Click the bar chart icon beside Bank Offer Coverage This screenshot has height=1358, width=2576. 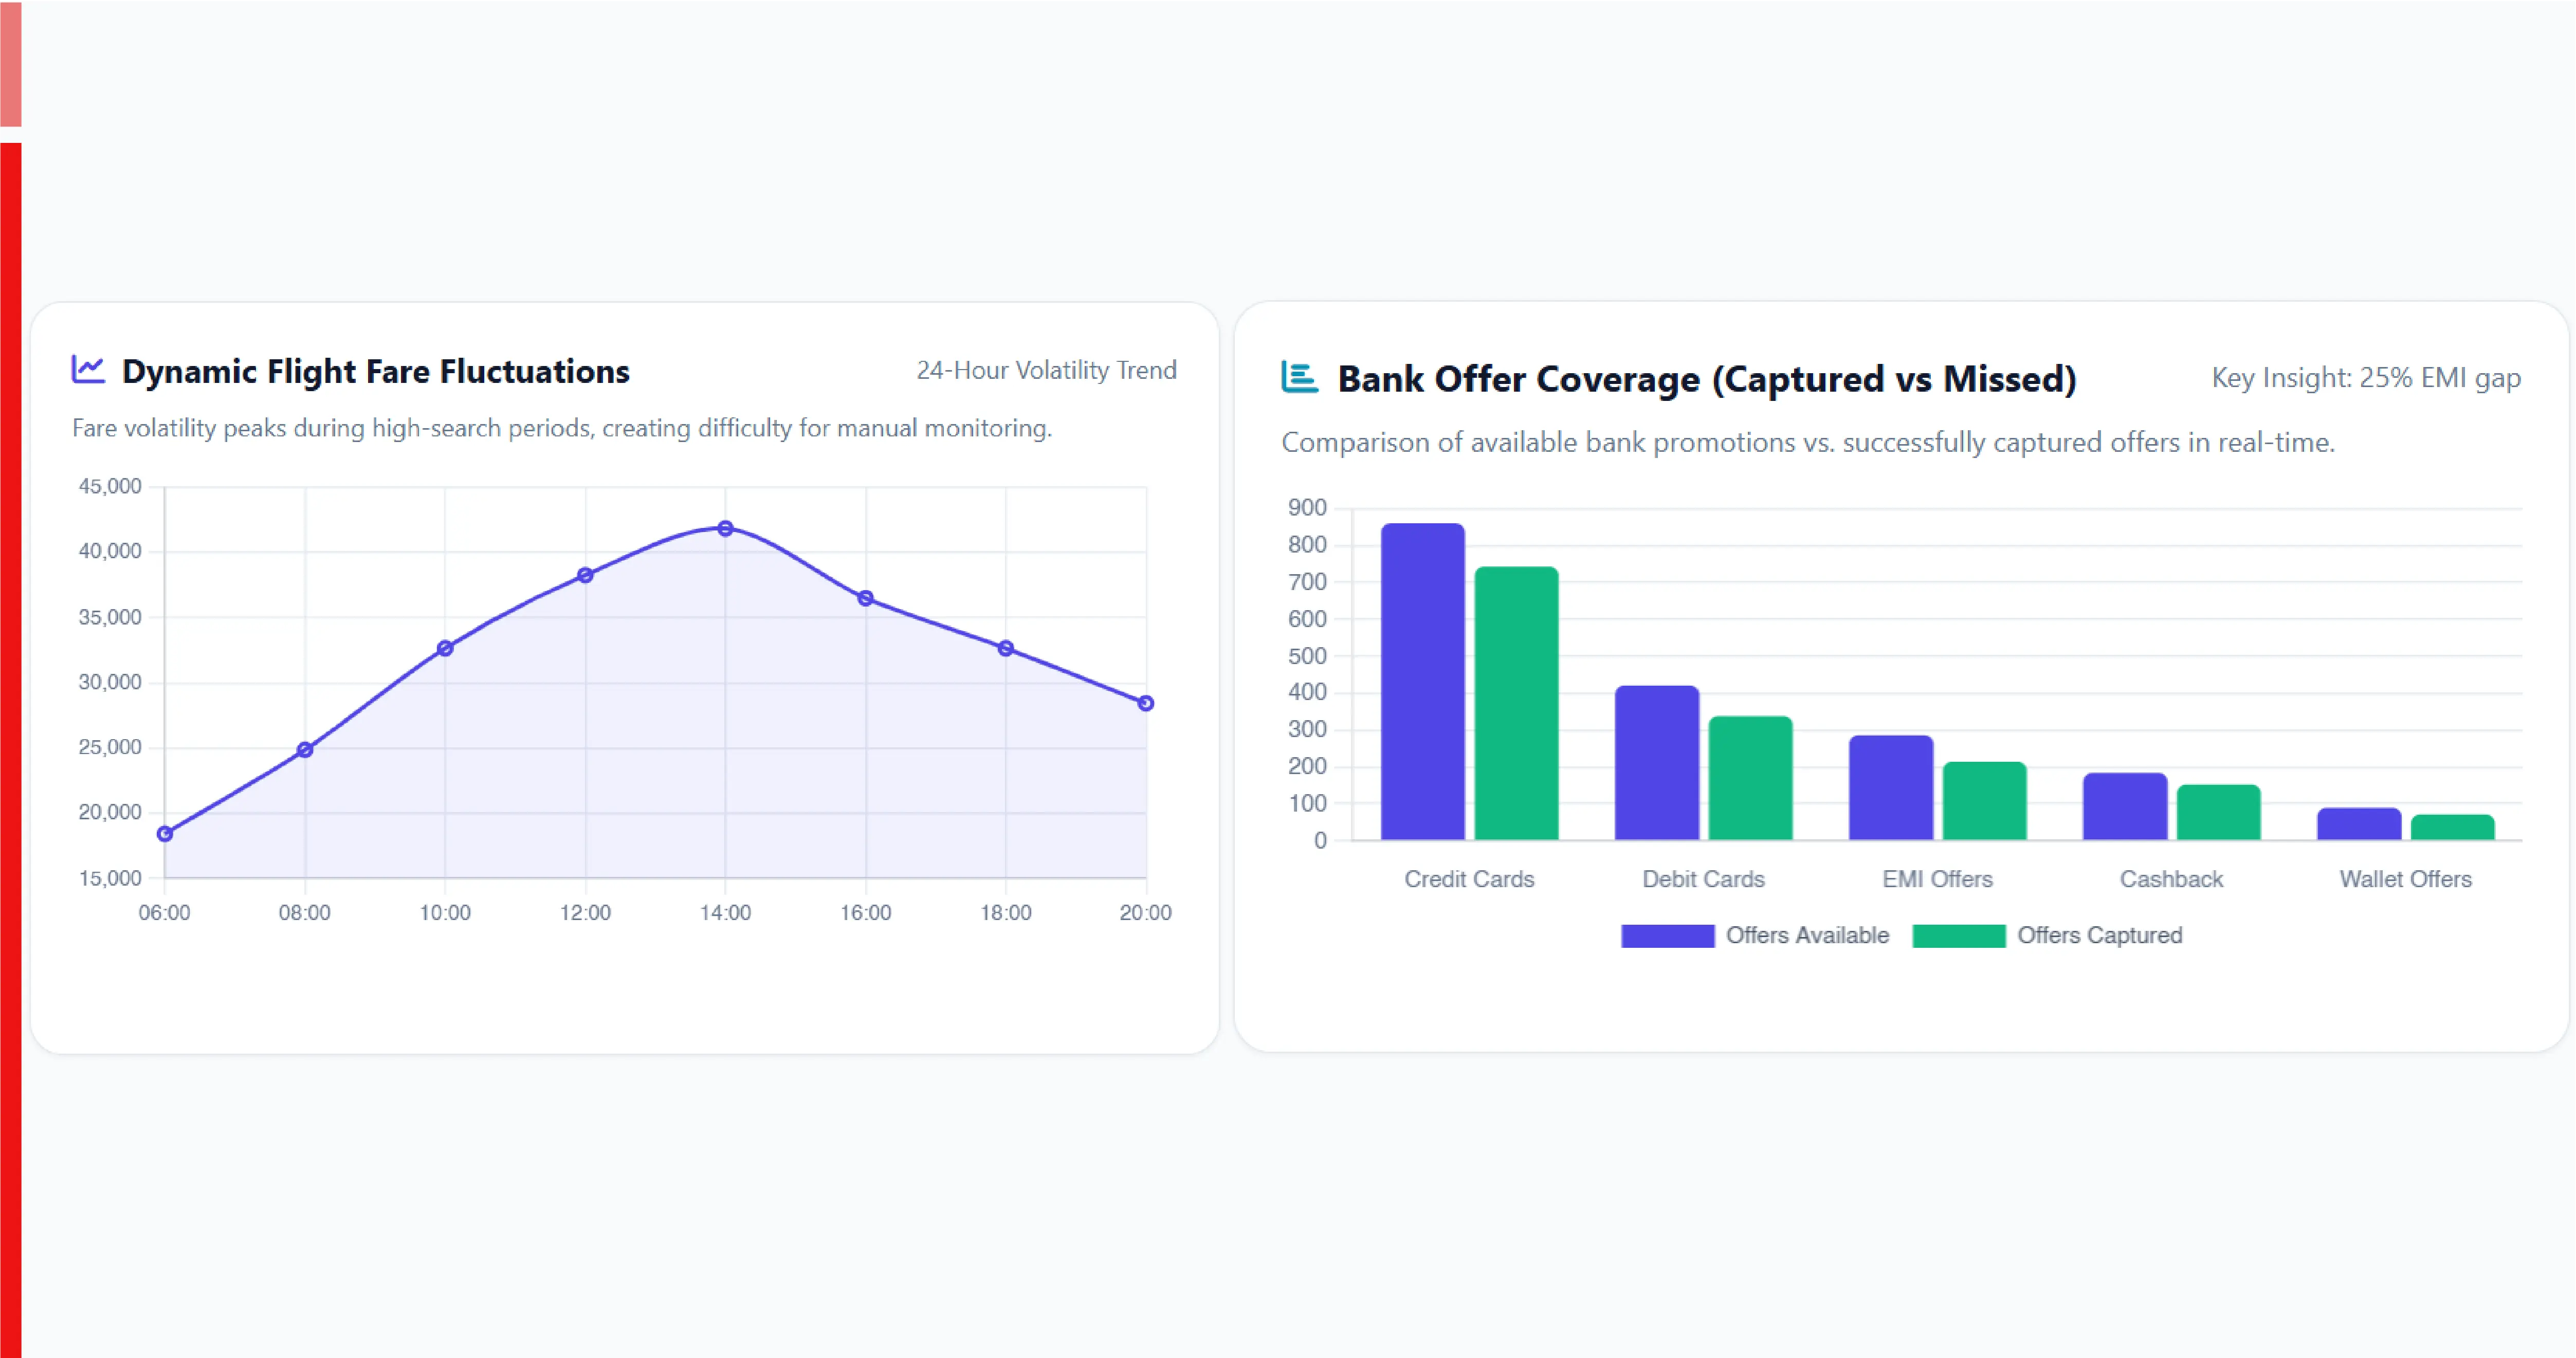point(1299,377)
